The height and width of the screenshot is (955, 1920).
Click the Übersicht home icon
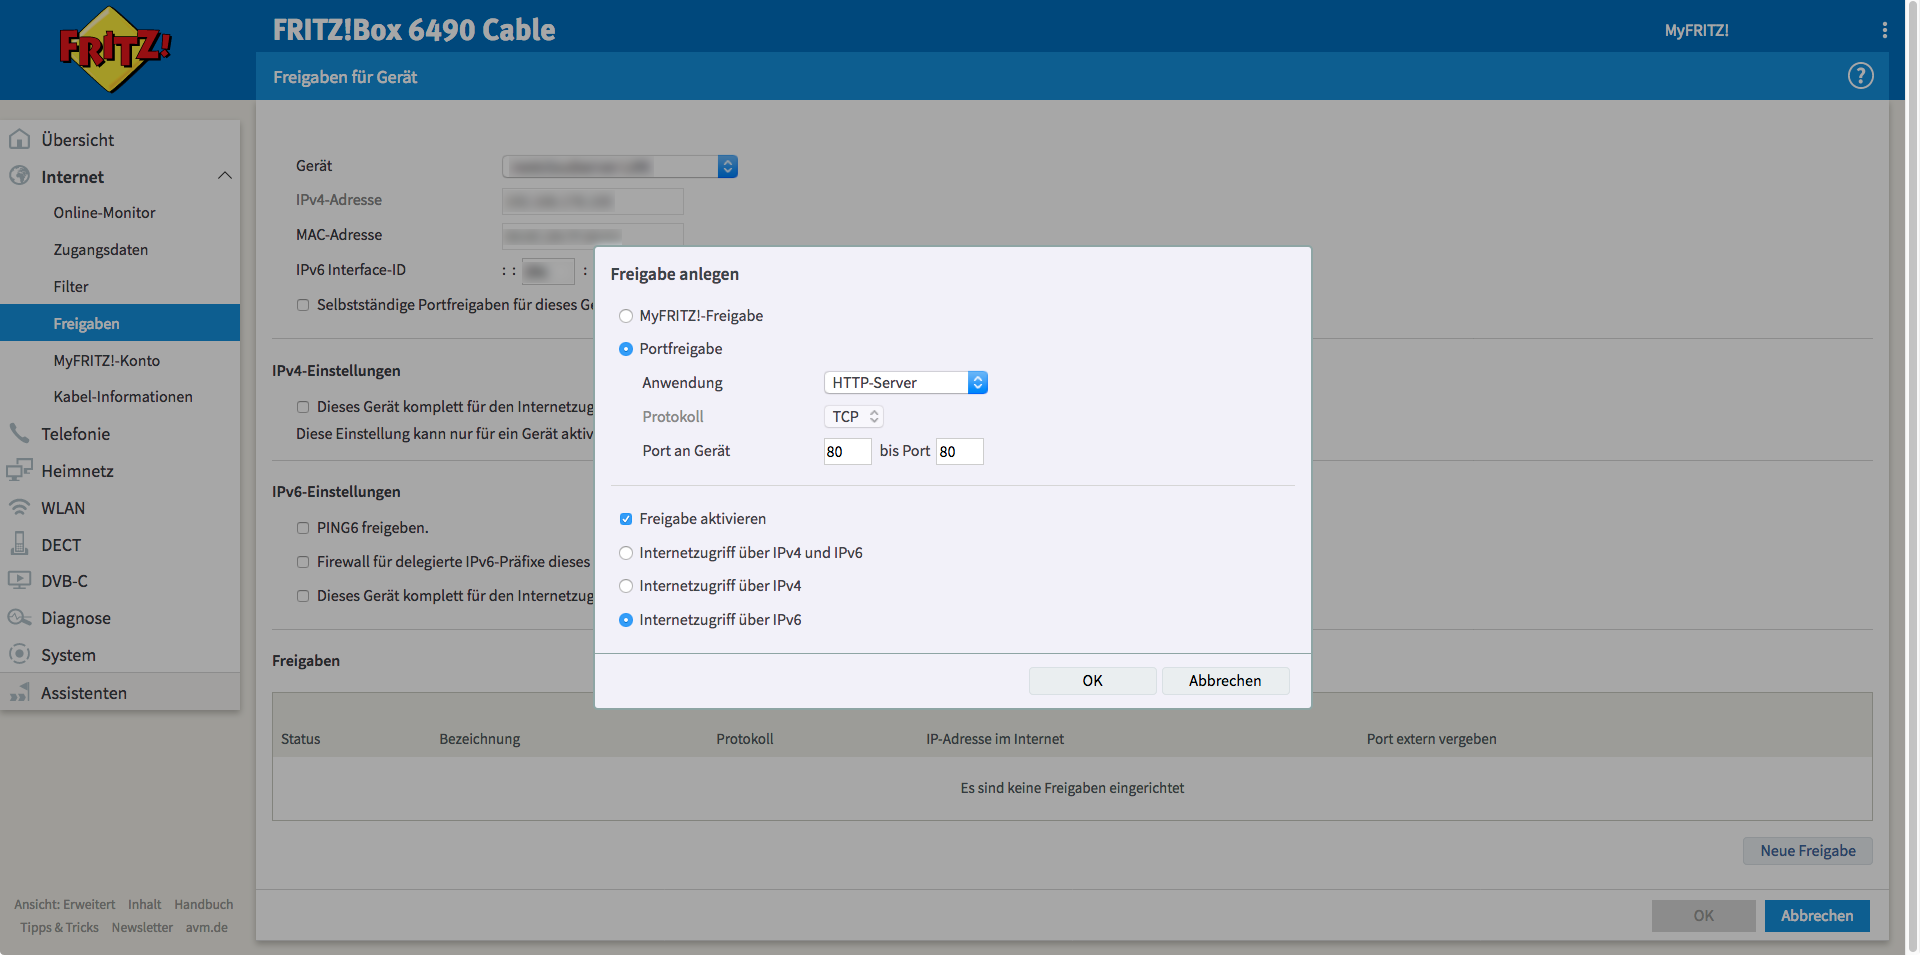(19, 140)
